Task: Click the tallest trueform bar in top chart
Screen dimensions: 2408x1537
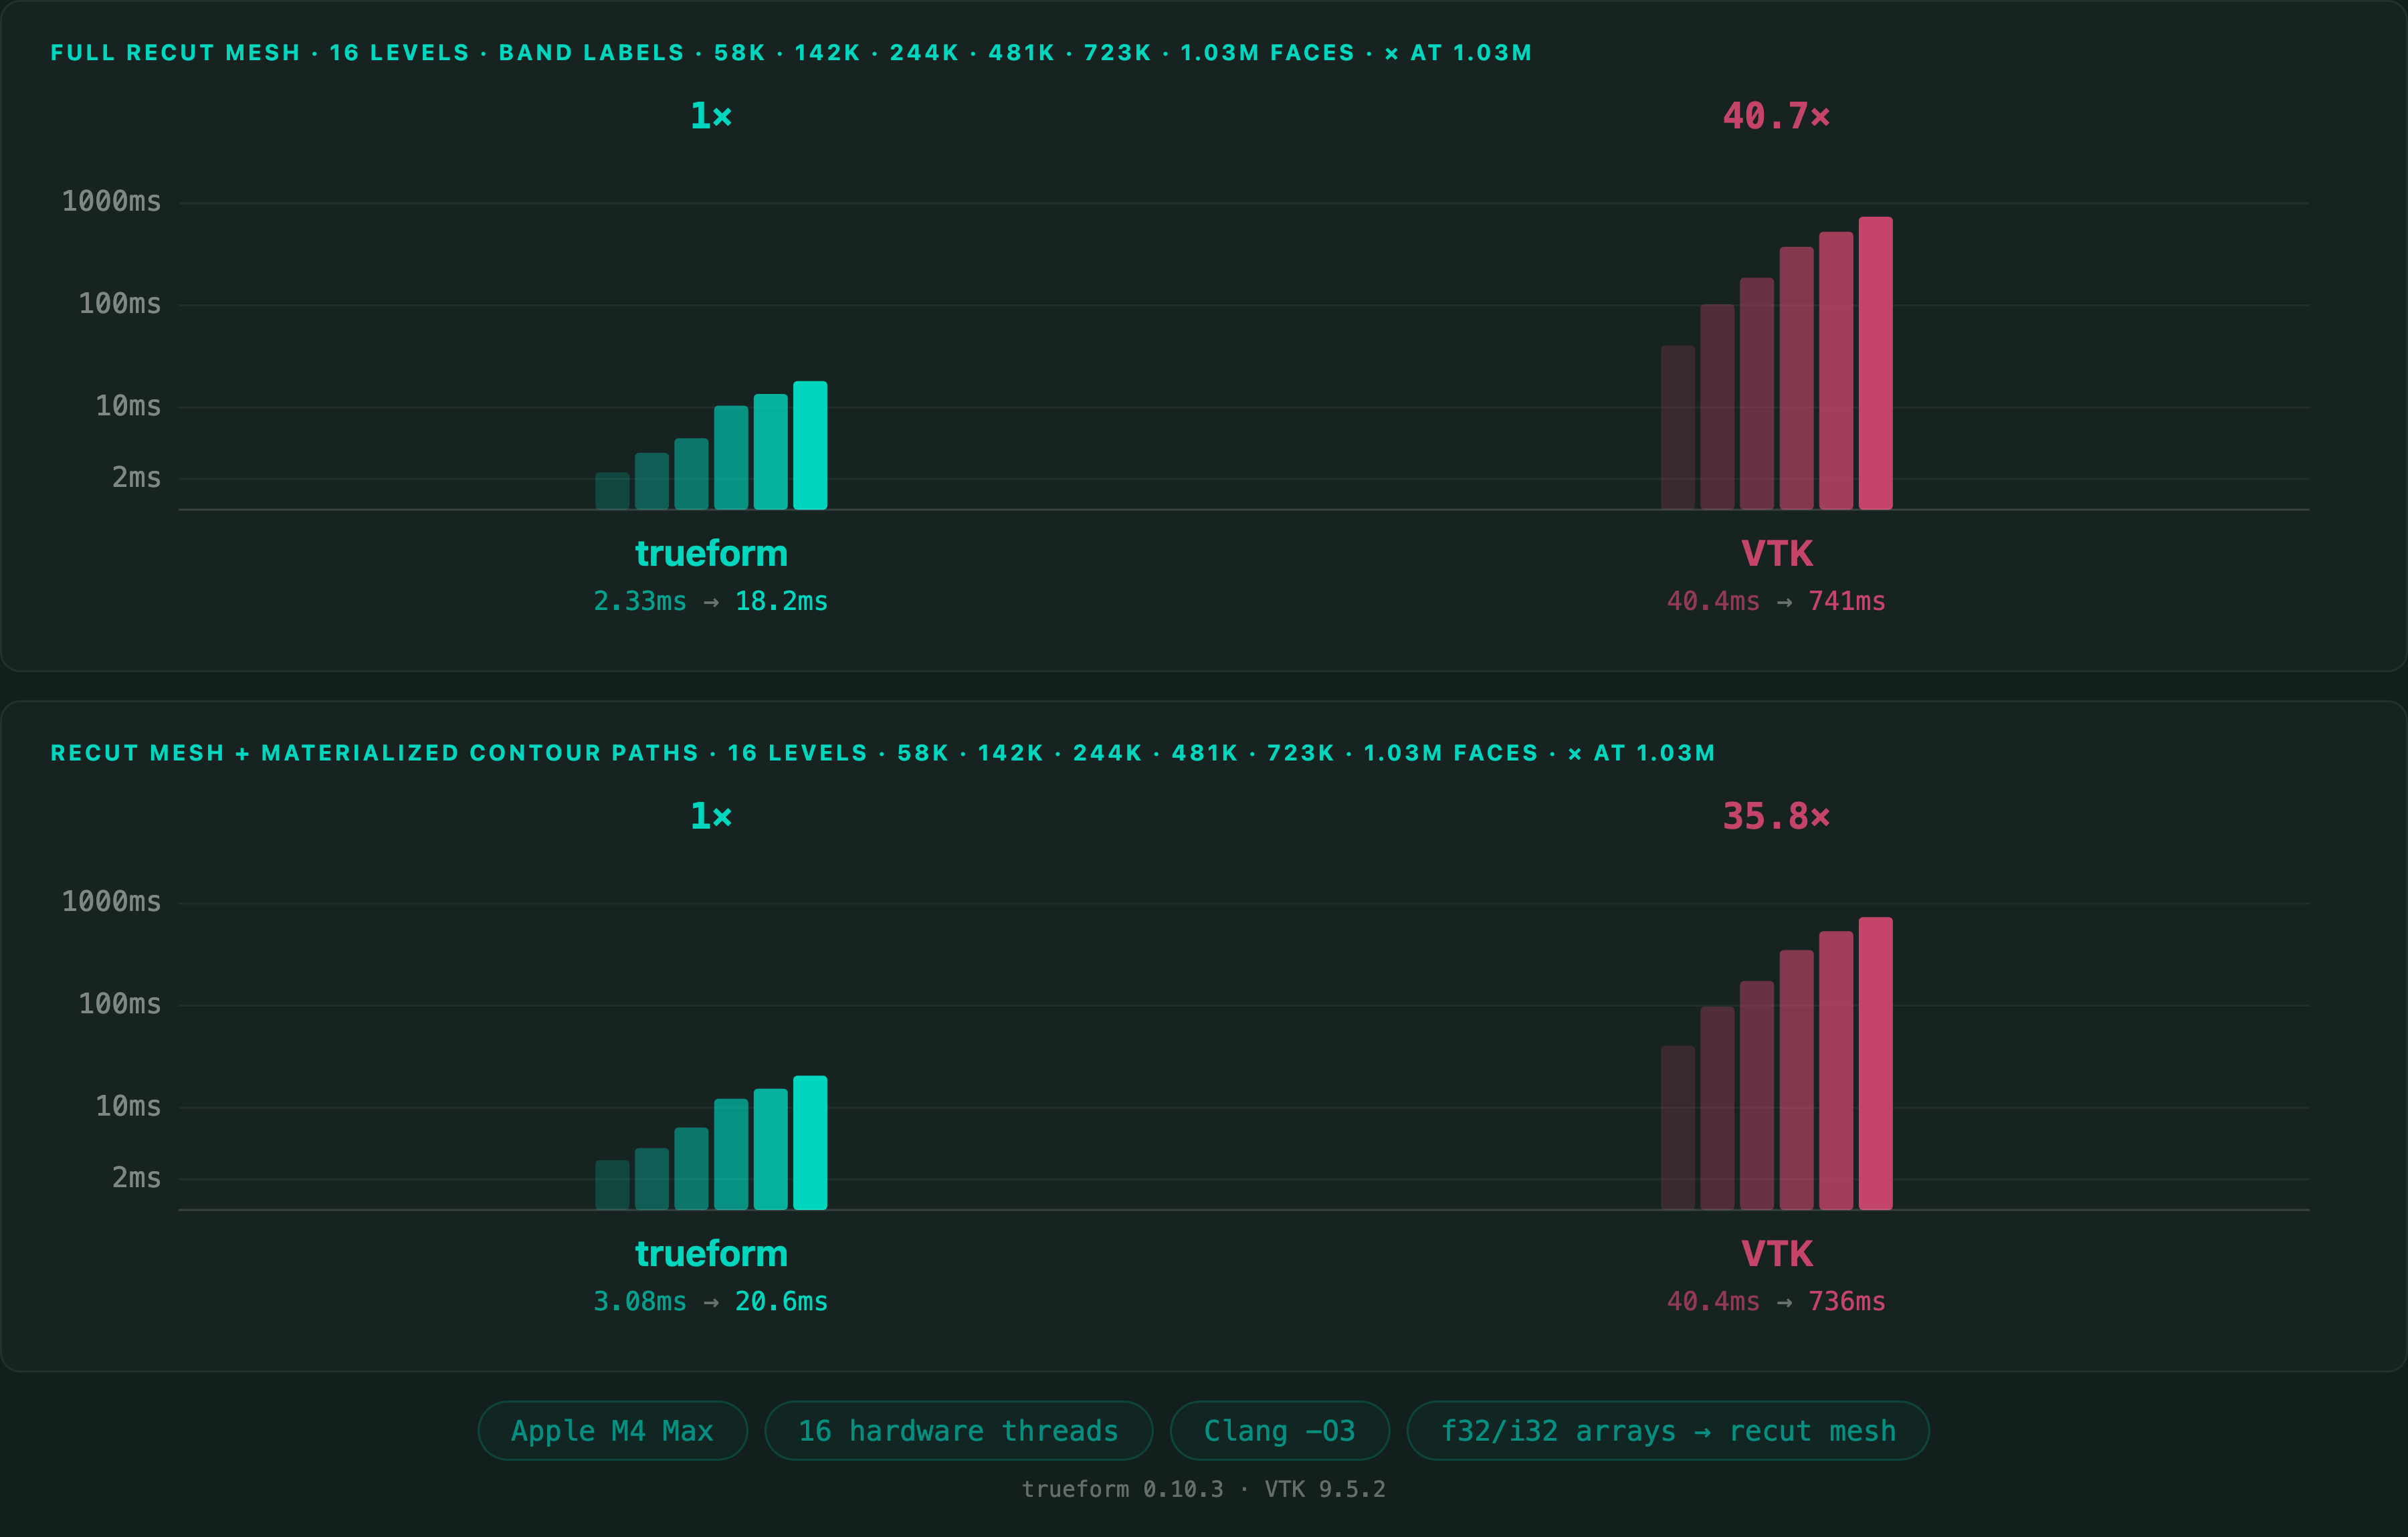Action: pos(810,445)
